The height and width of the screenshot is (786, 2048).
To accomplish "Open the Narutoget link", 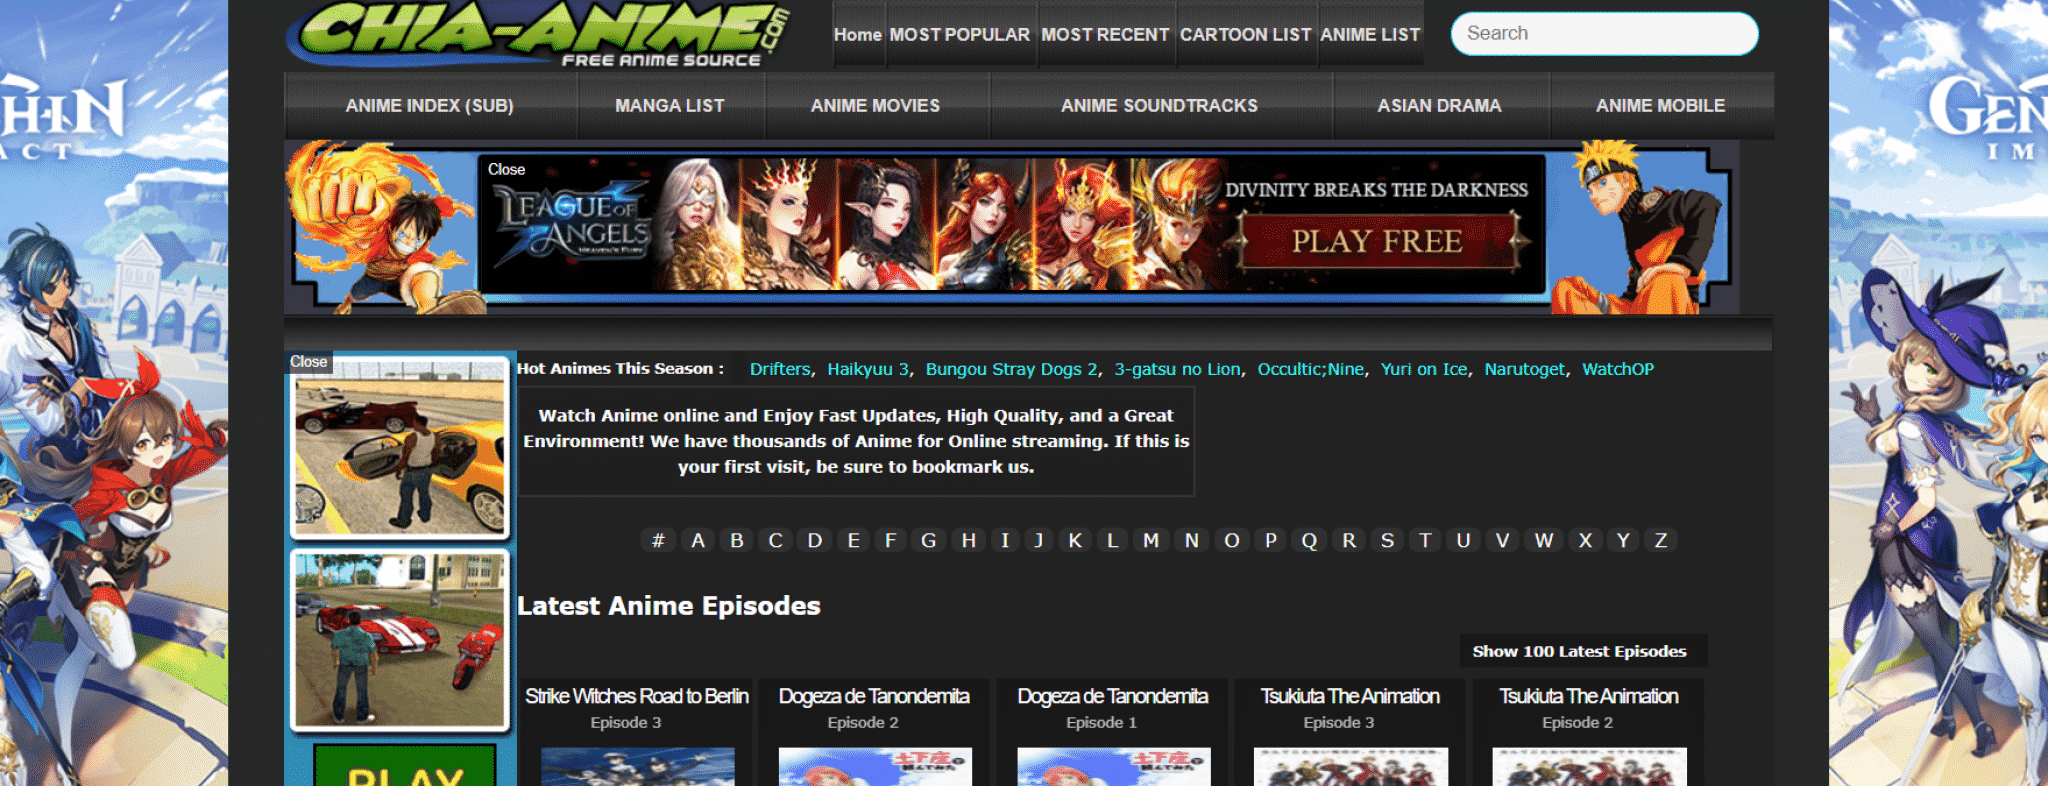I will click(1524, 369).
